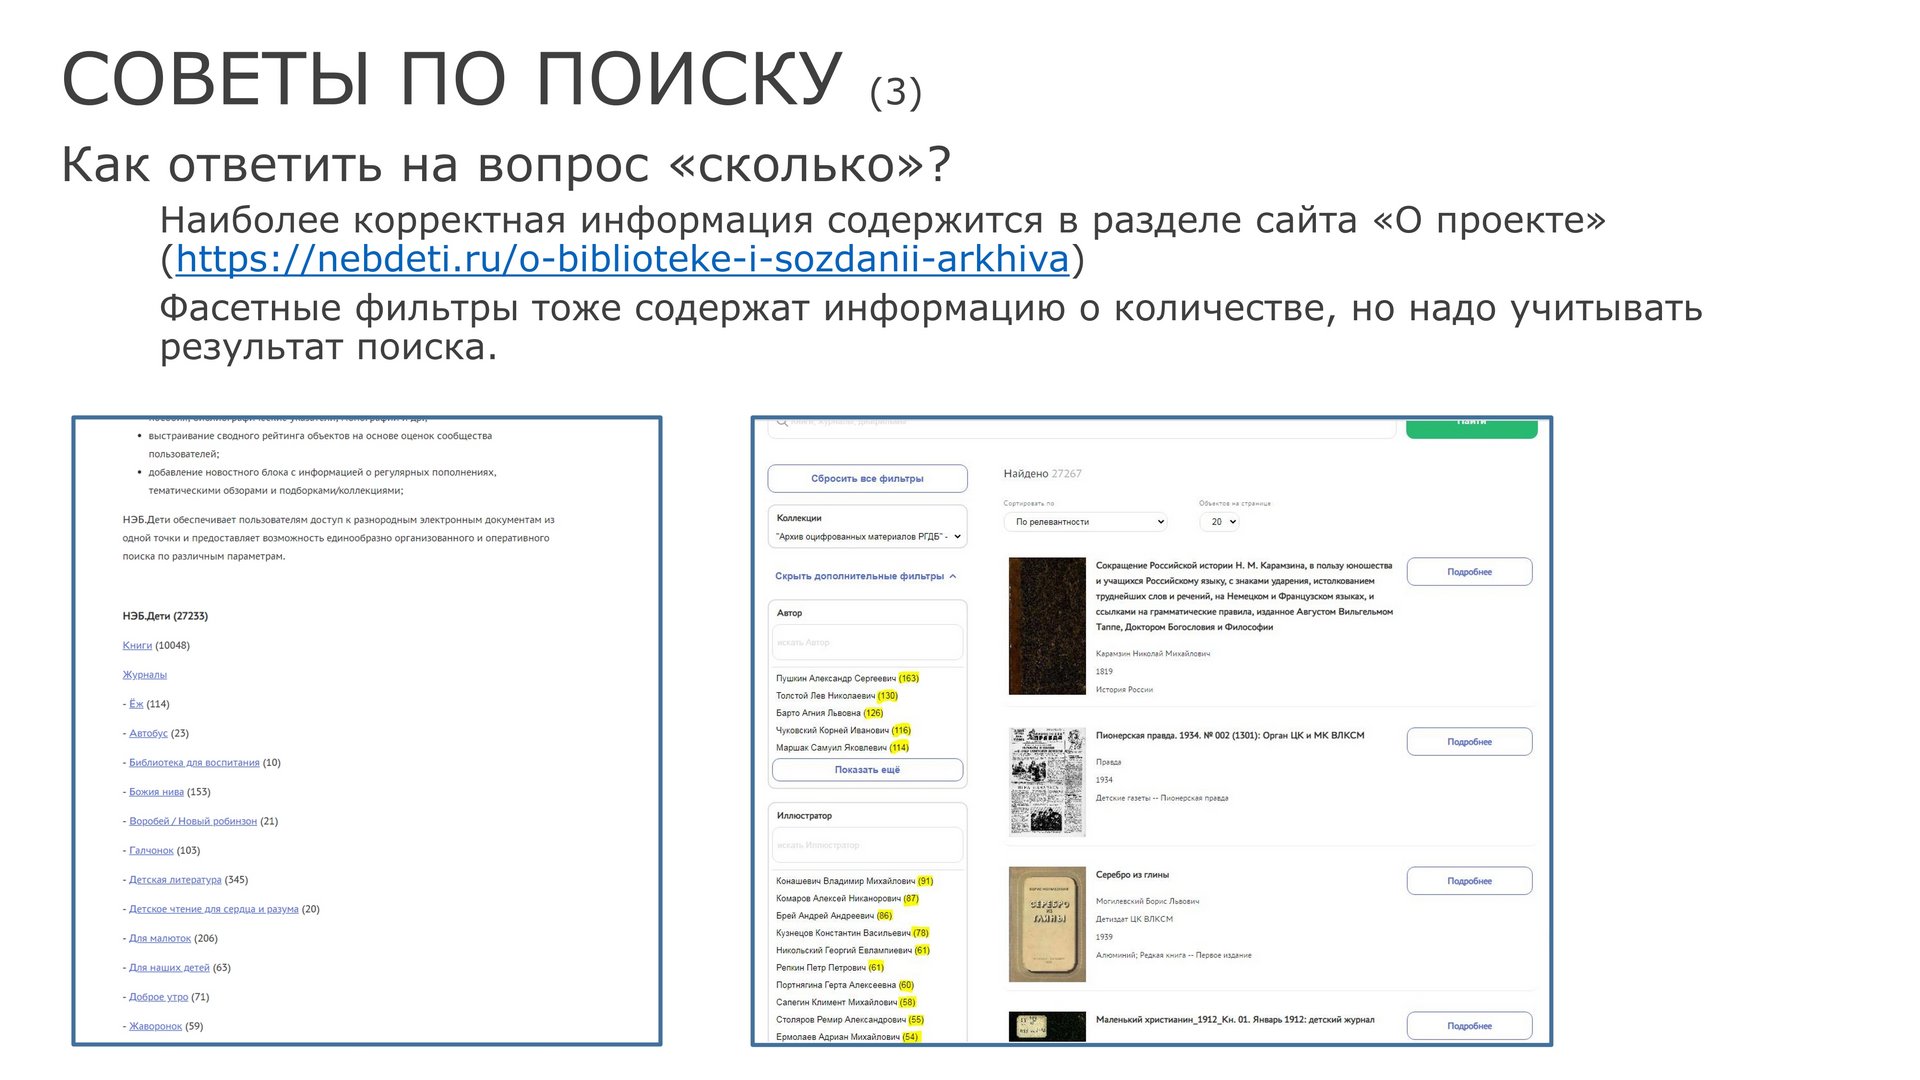The image size is (1920, 1080).
Task: Select illustrator 'Портнягина Герта Алексеевна'
Action: (845, 985)
